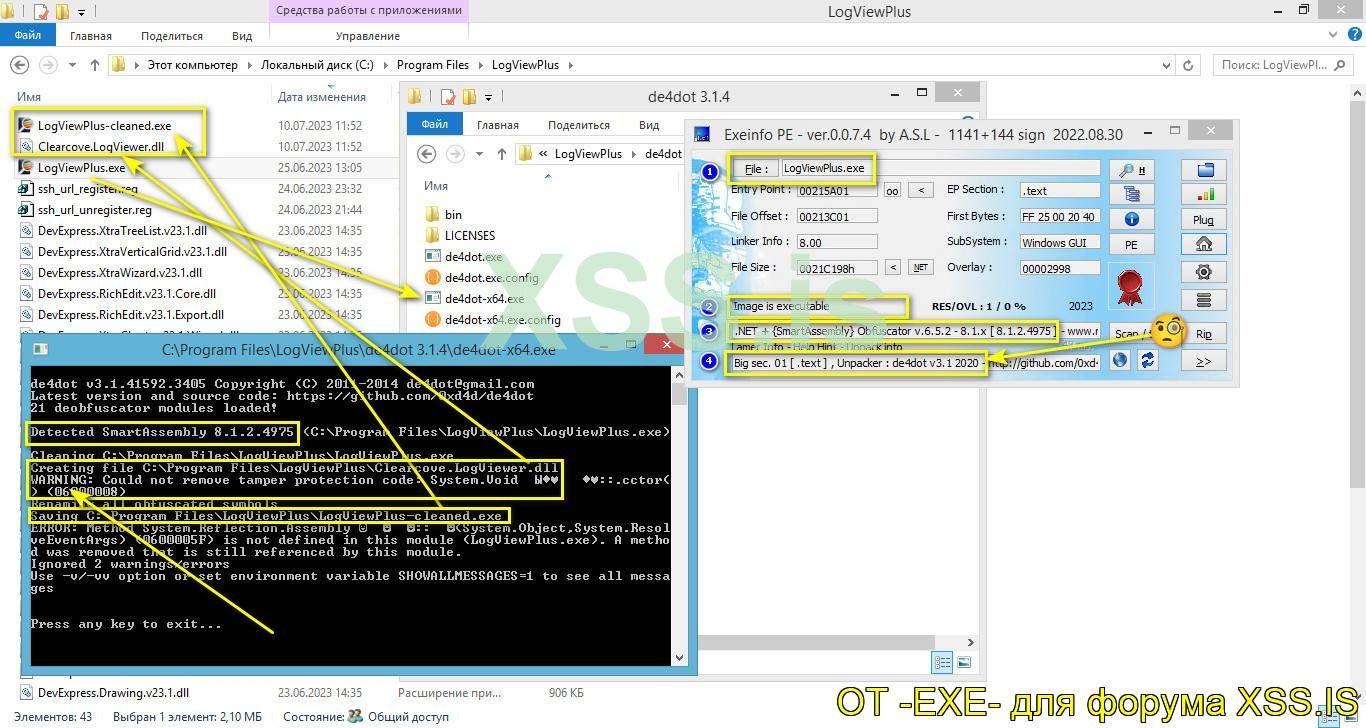This screenshot has width=1366, height=728.
Task: Select the file LogViewPlus.exe in explorer
Action: click(x=81, y=168)
